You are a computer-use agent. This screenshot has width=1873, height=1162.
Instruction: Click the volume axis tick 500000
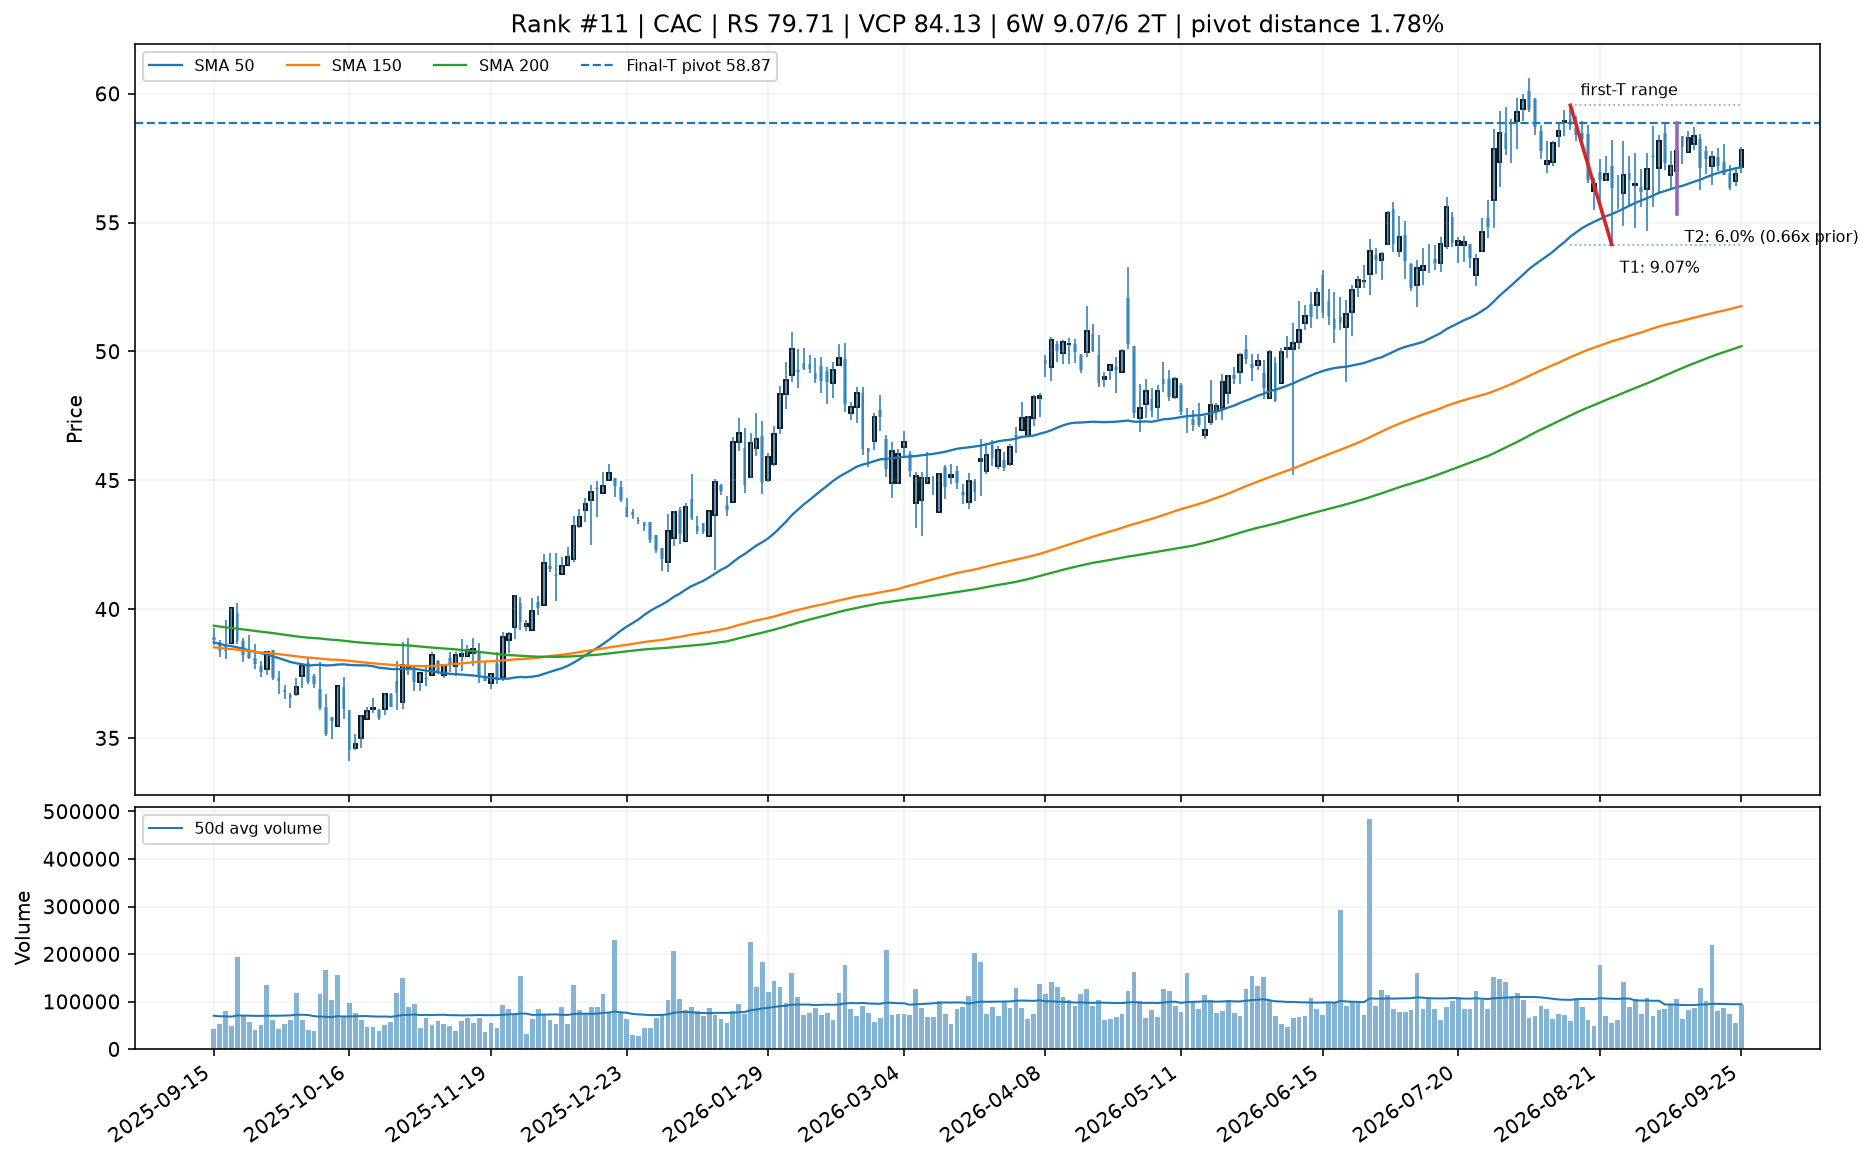pyautogui.click(x=83, y=812)
